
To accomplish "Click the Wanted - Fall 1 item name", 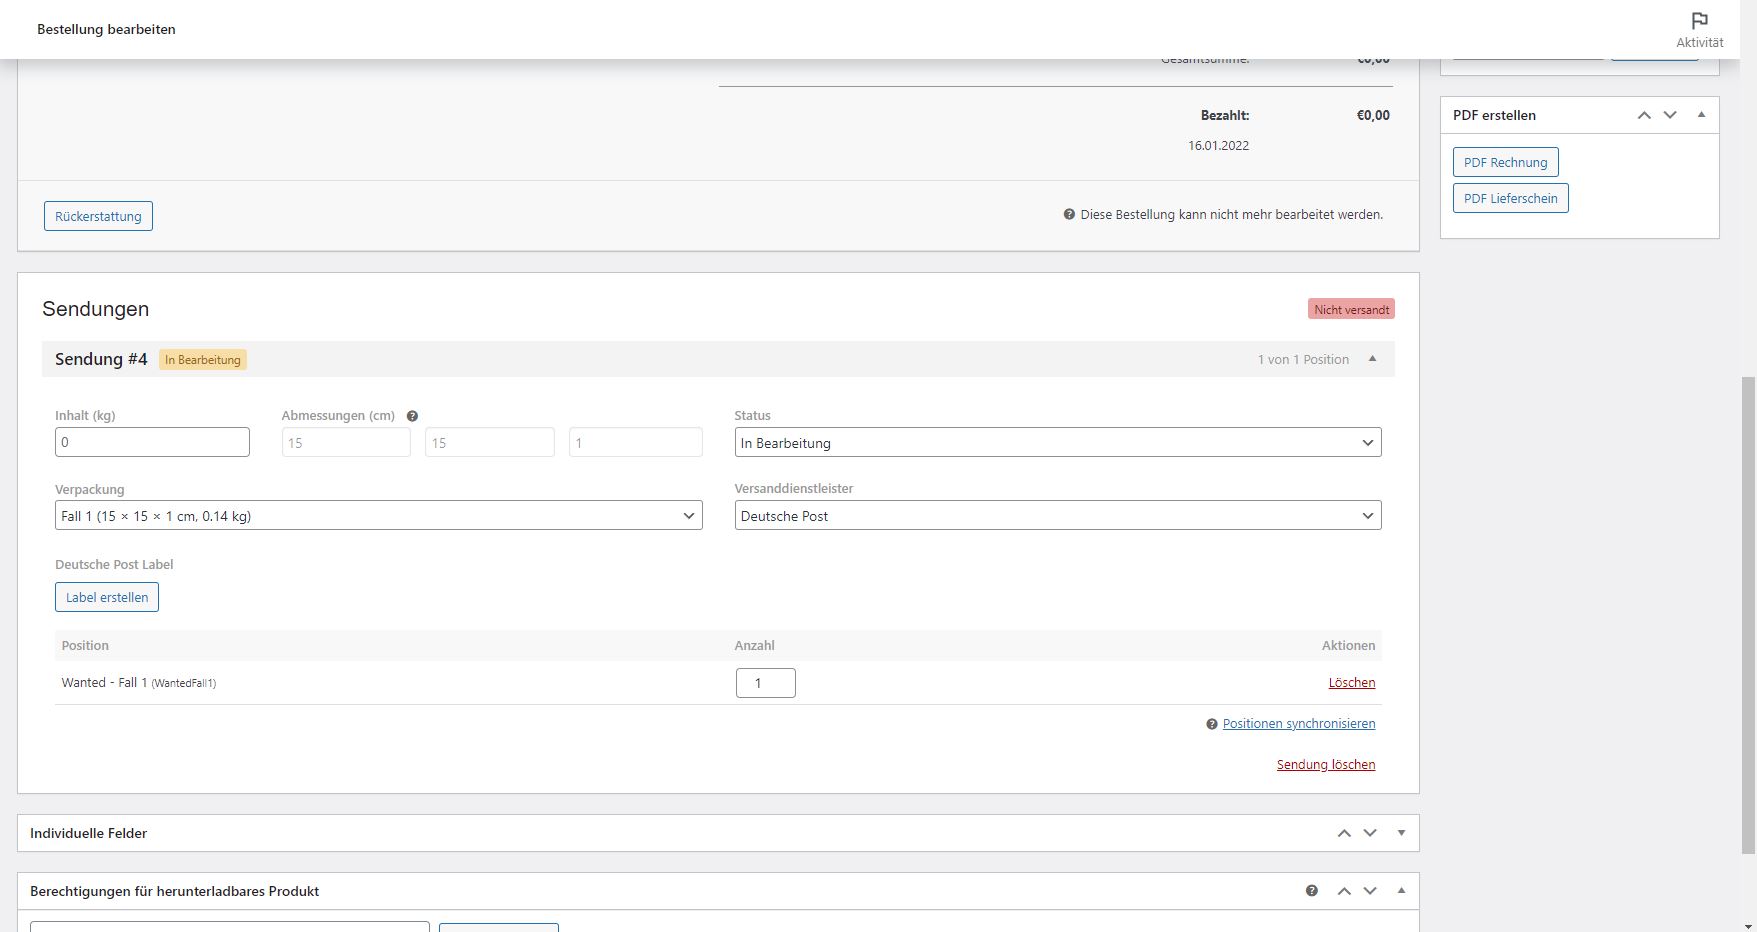I will [x=104, y=683].
